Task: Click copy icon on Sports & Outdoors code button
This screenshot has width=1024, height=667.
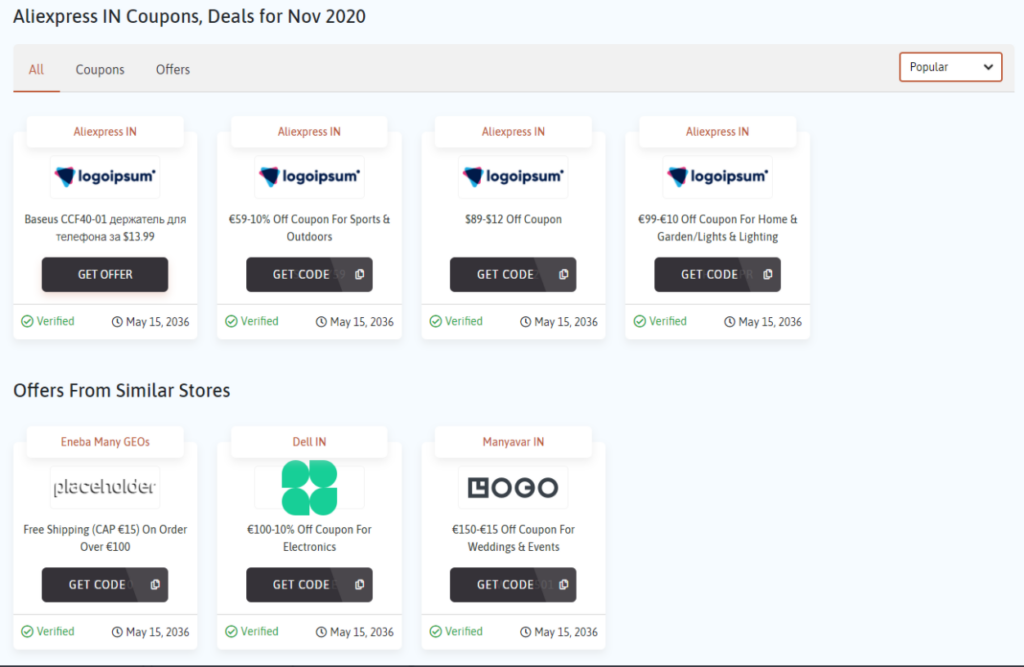Action: (x=359, y=274)
